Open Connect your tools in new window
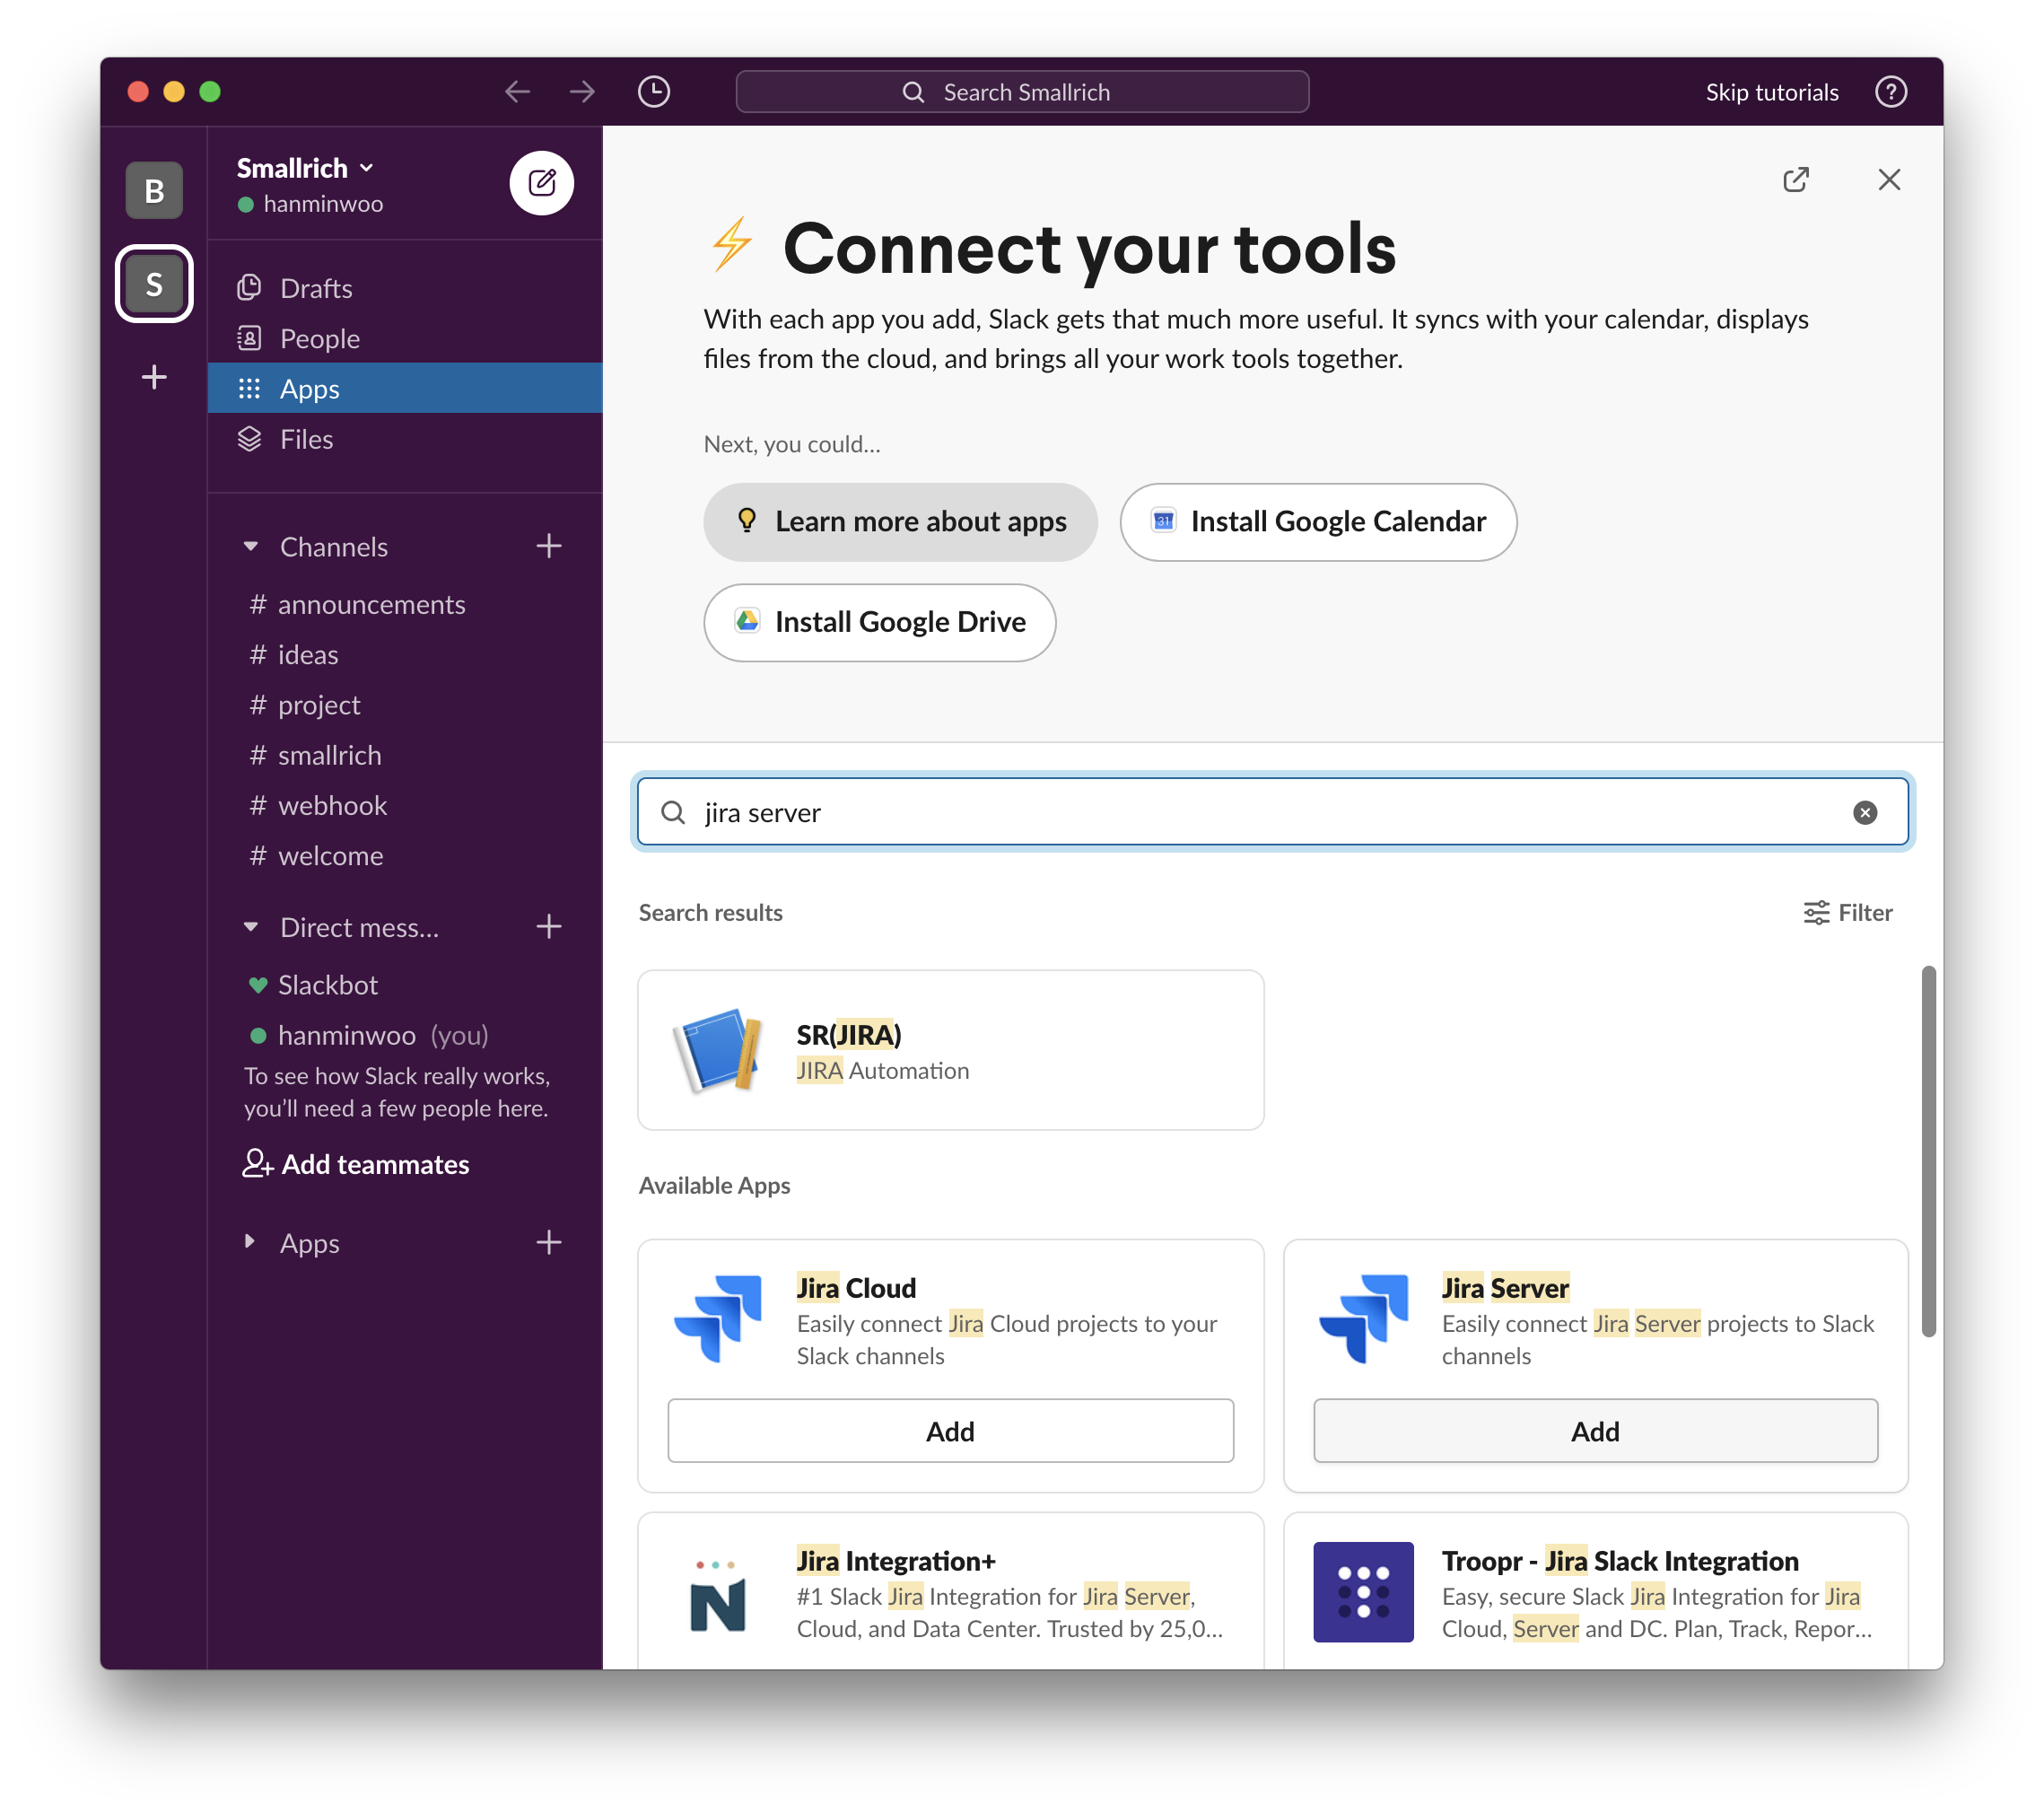Viewport: 2044px width, 1813px height. pos(1795,180)
